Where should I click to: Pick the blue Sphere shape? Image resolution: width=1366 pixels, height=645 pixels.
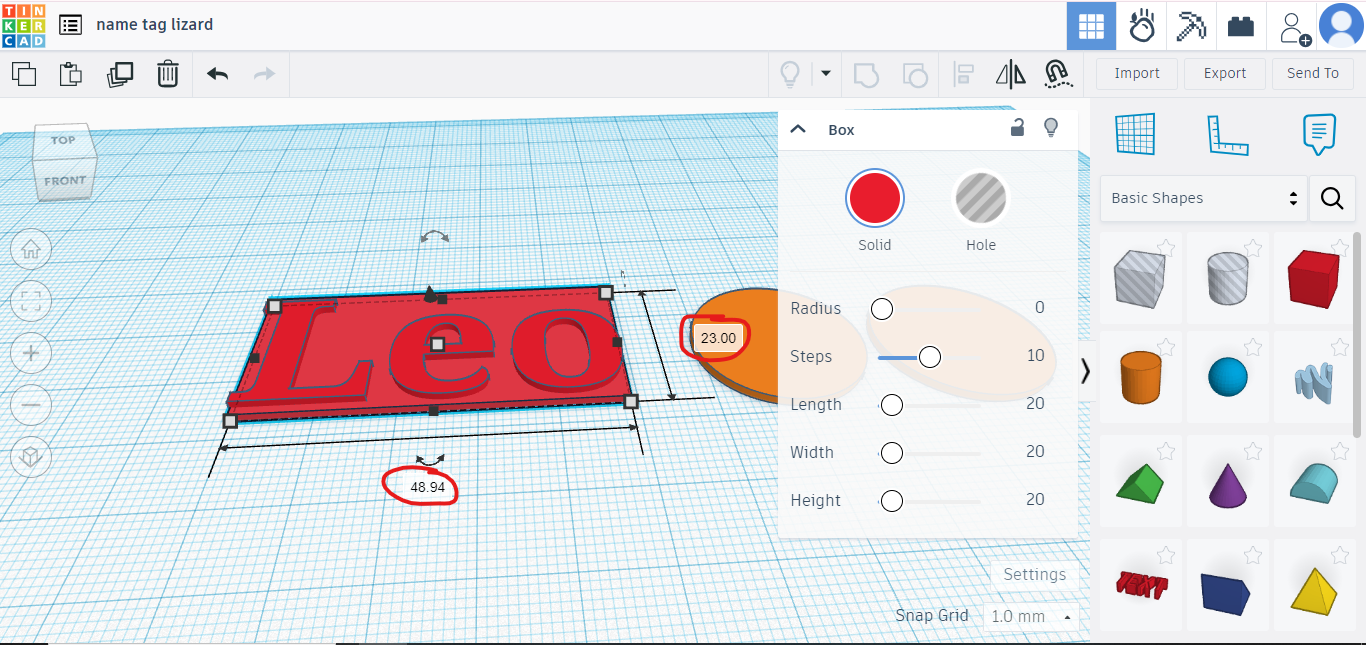click(x=1228, y=377)
